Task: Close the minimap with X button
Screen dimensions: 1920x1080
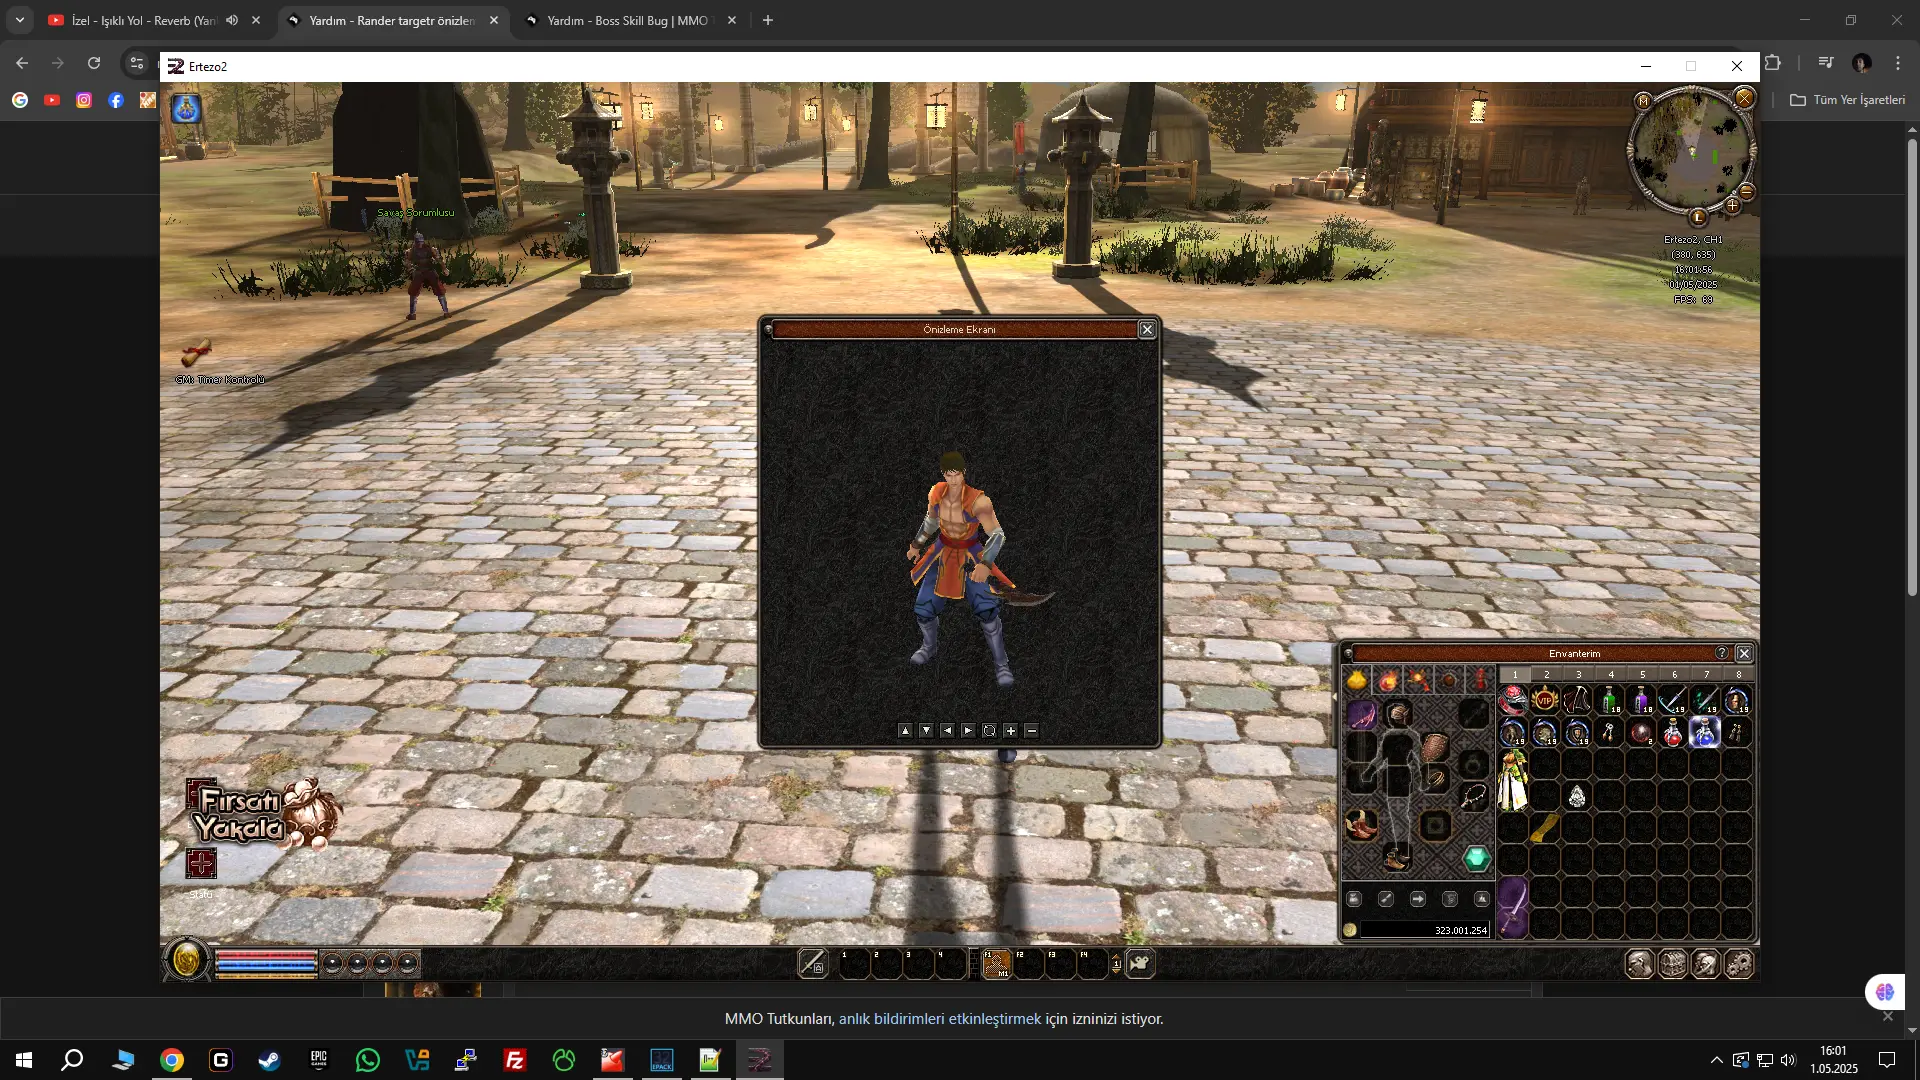Action: pyautogui.click(x=1744, y=97)
